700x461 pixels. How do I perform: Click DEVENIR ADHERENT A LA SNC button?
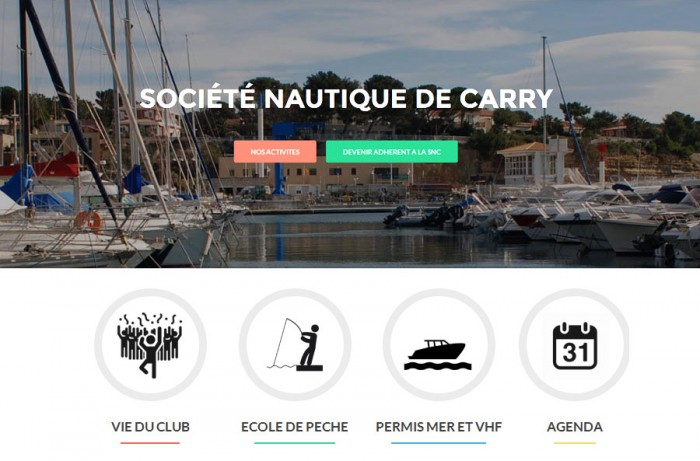click(x=392, y=152)
